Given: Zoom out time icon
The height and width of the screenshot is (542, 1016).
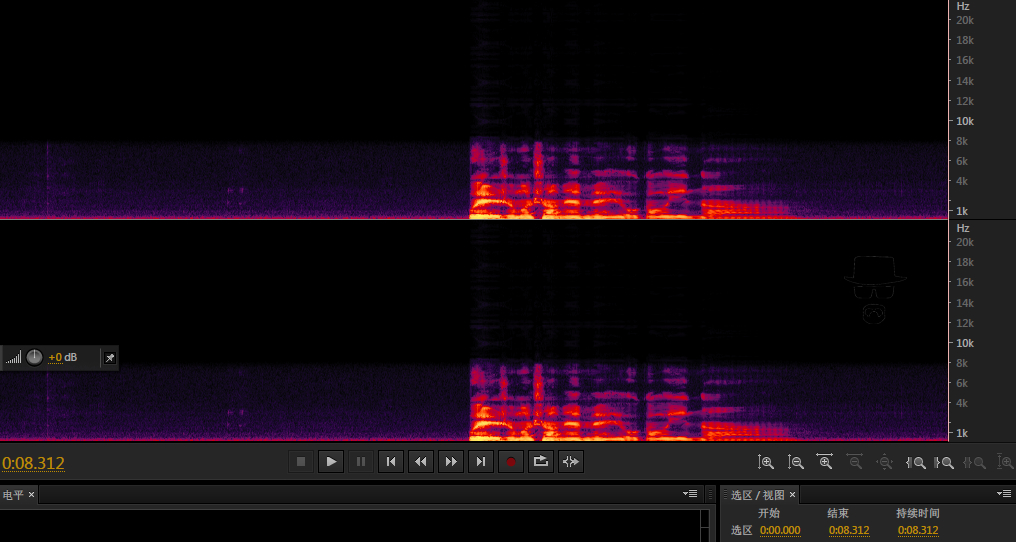Looking at the screenshot, I should click(x=855, y=462).
